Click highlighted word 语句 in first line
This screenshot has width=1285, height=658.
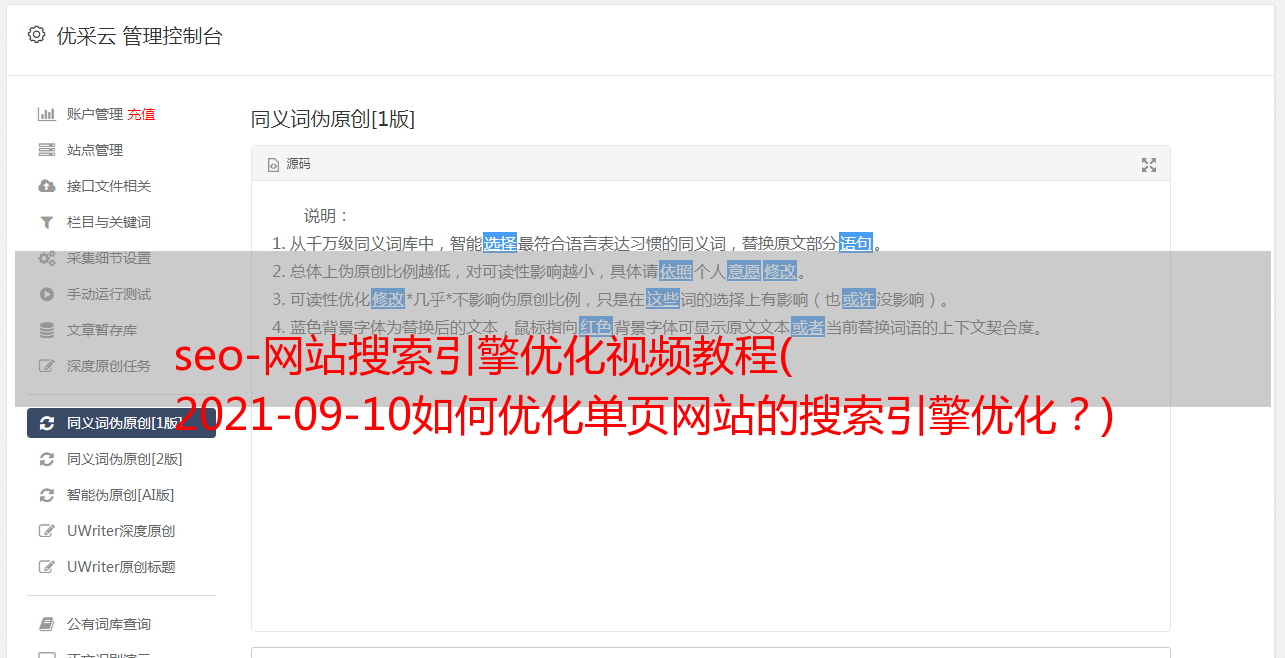pos(856,243)
